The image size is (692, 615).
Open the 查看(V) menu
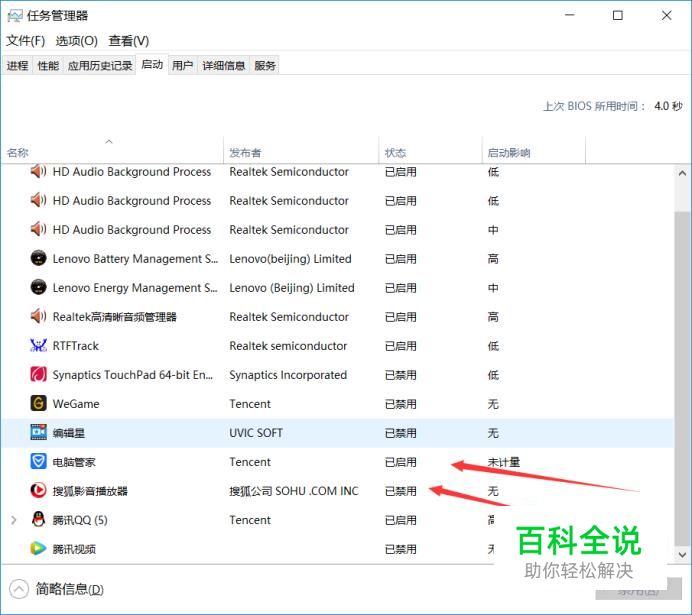point(129,41)
